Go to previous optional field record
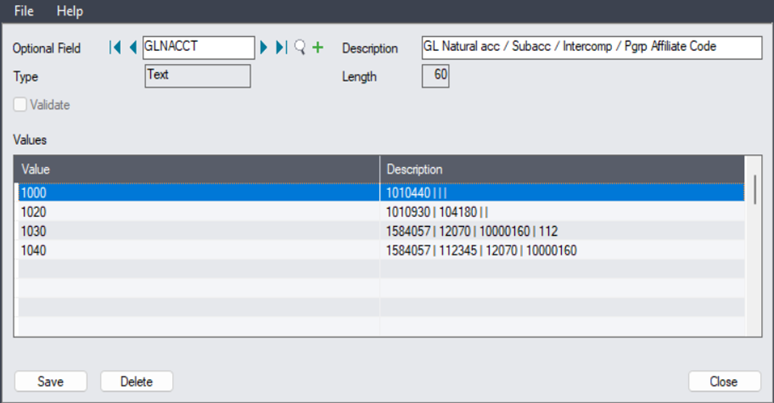This screenshot has height=403, width=774. pos(132,48)
